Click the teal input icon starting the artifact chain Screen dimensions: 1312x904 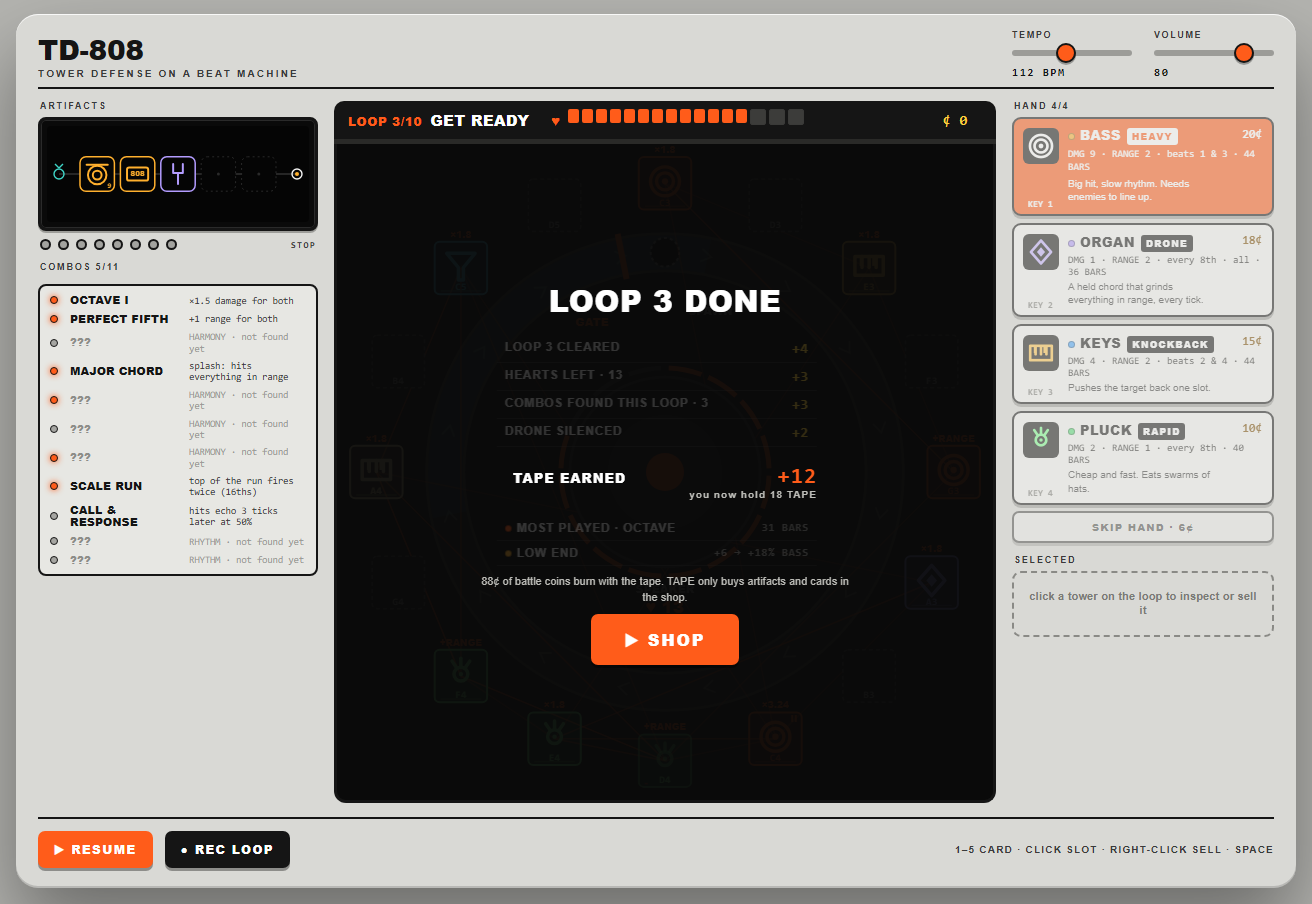58,173
